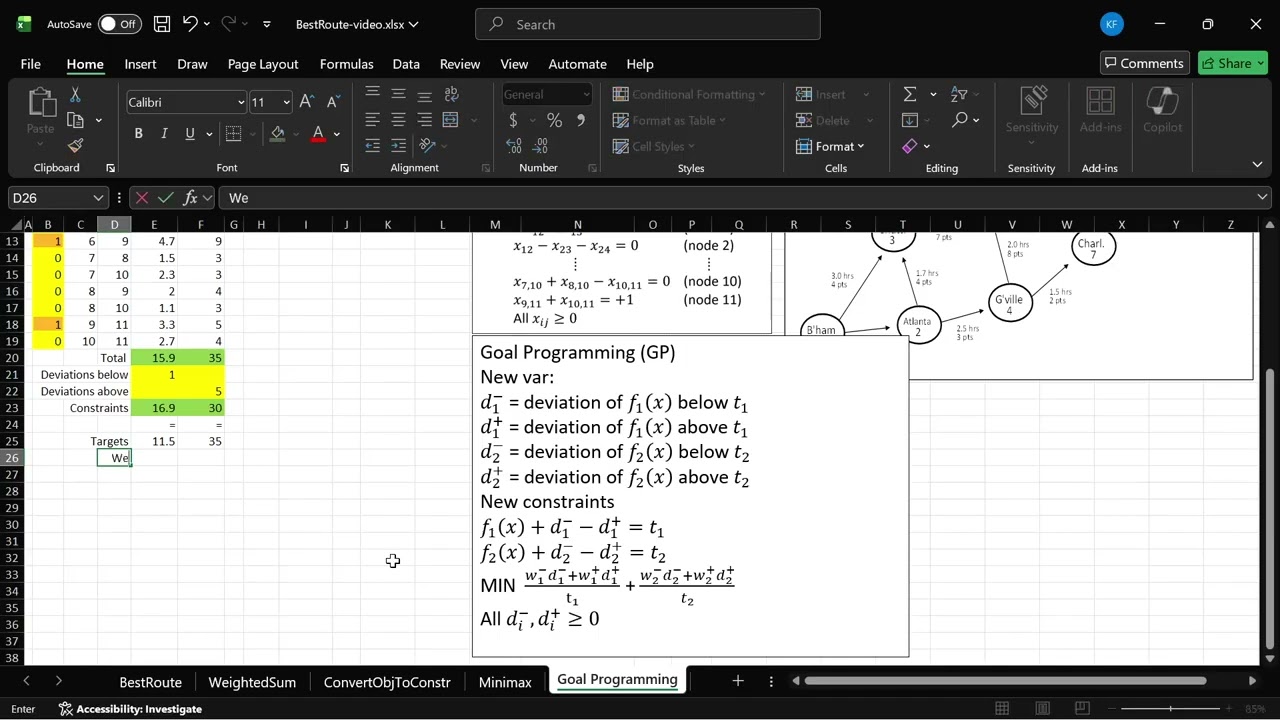Click the Cut scissors icon
1280x720 pixels.
(75, 95)
